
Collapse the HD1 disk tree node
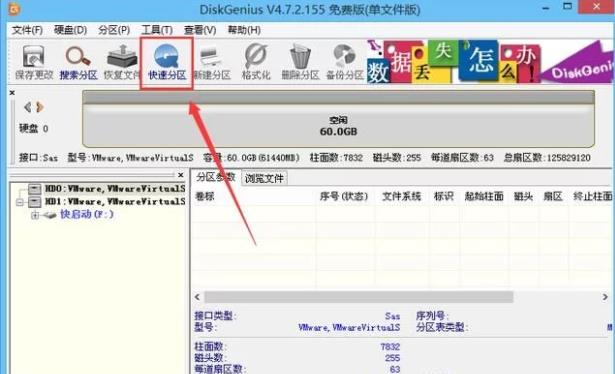coord(20,202)
